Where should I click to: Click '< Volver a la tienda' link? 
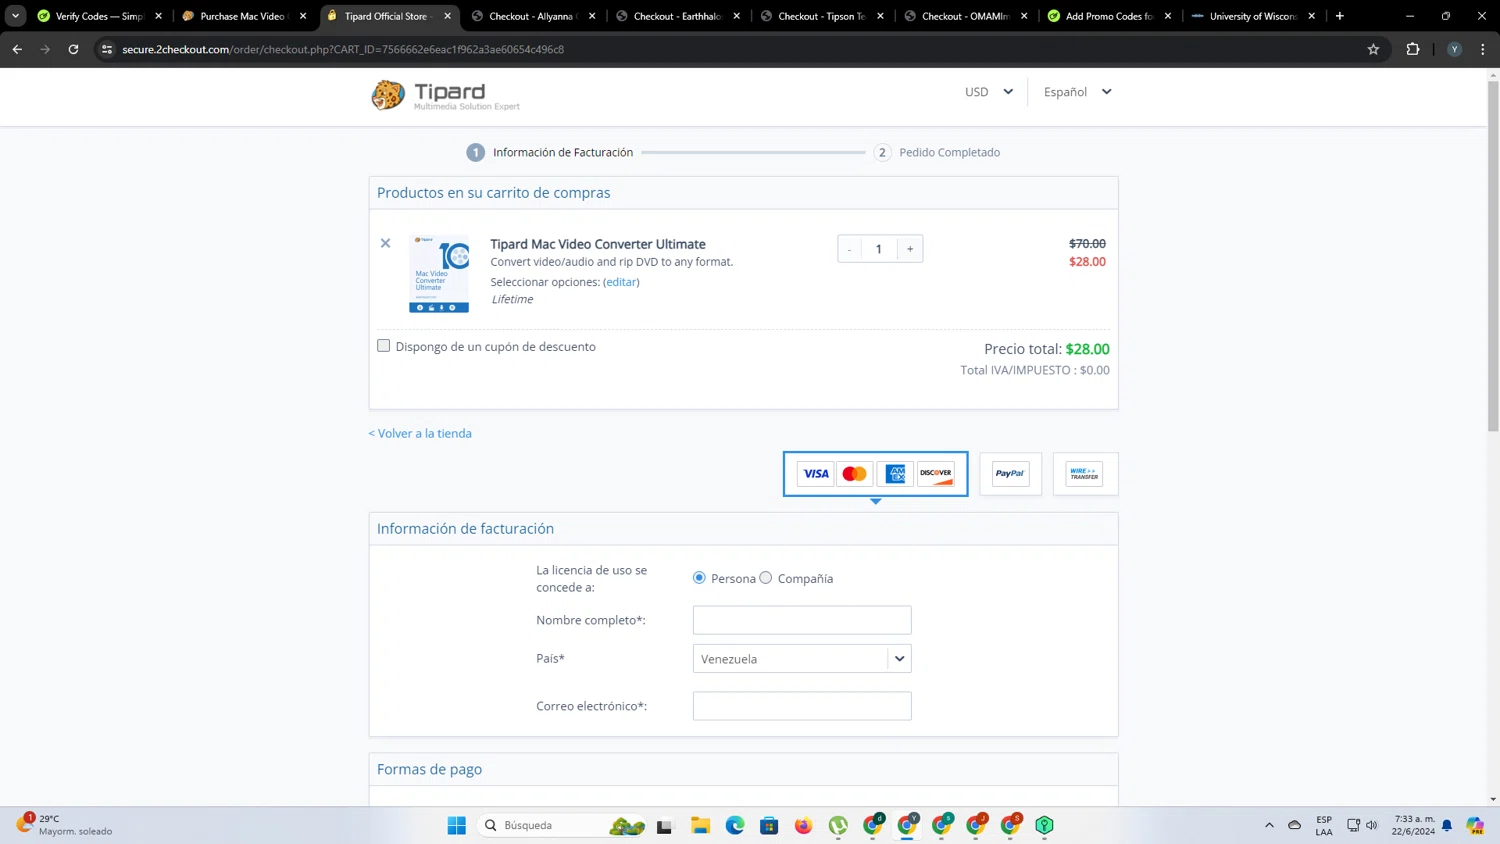(x=420, y=433)
